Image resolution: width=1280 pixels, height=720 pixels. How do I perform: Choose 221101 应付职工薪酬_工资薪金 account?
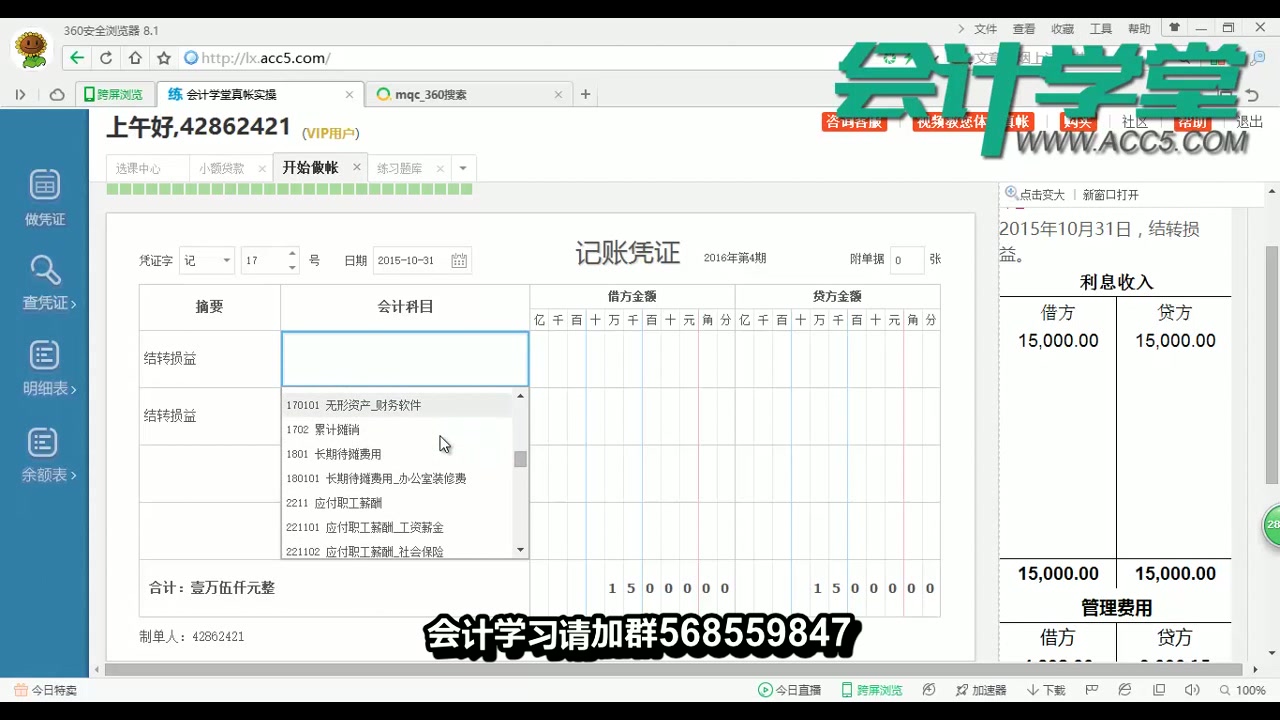click(x=397, y=527)
